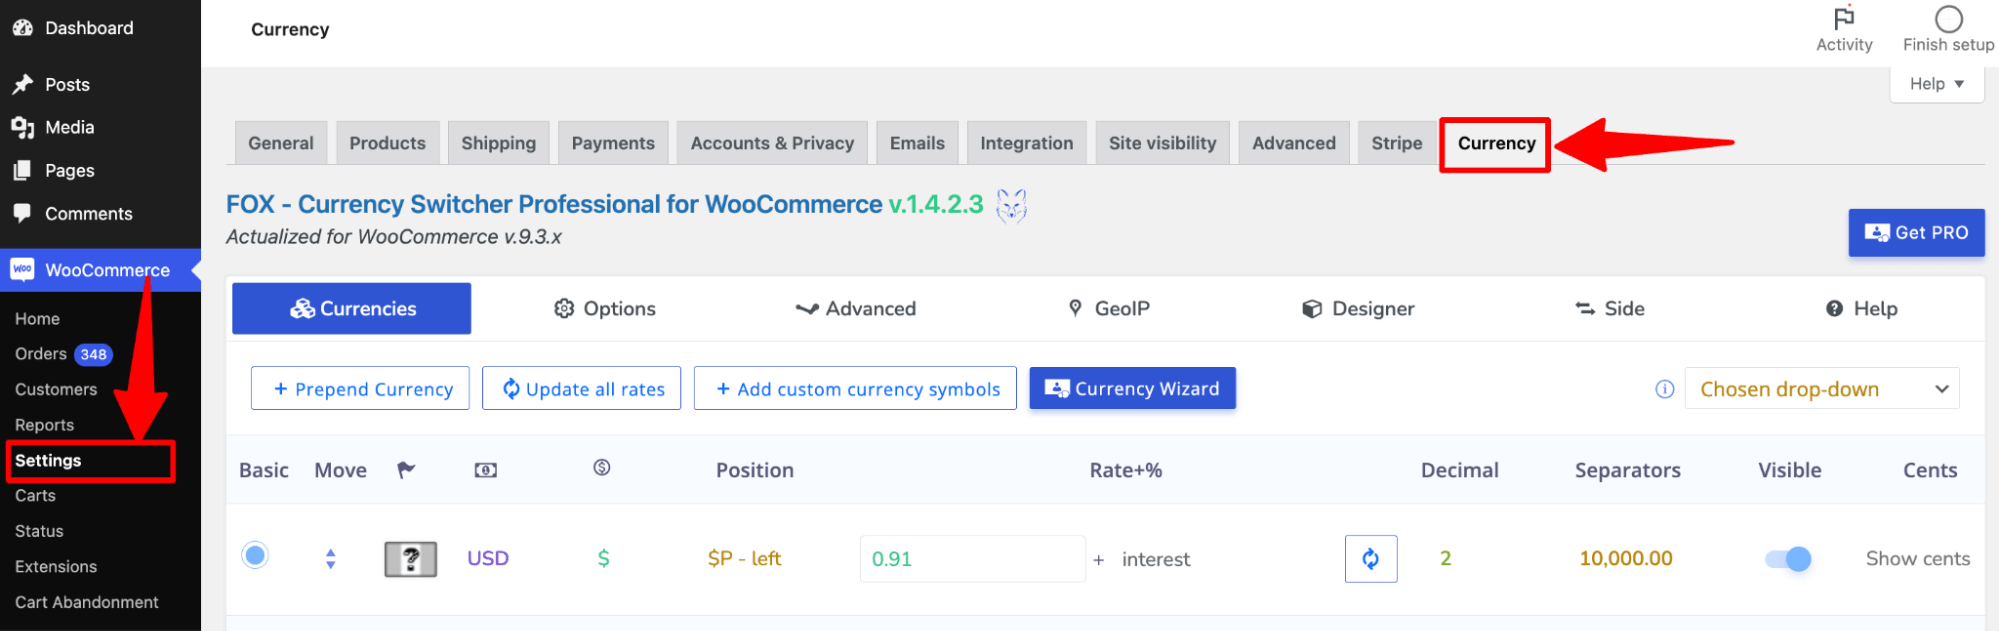Click the USD rate input field
The height and width of the screenshot is (631, 1999).
(972, 559)
